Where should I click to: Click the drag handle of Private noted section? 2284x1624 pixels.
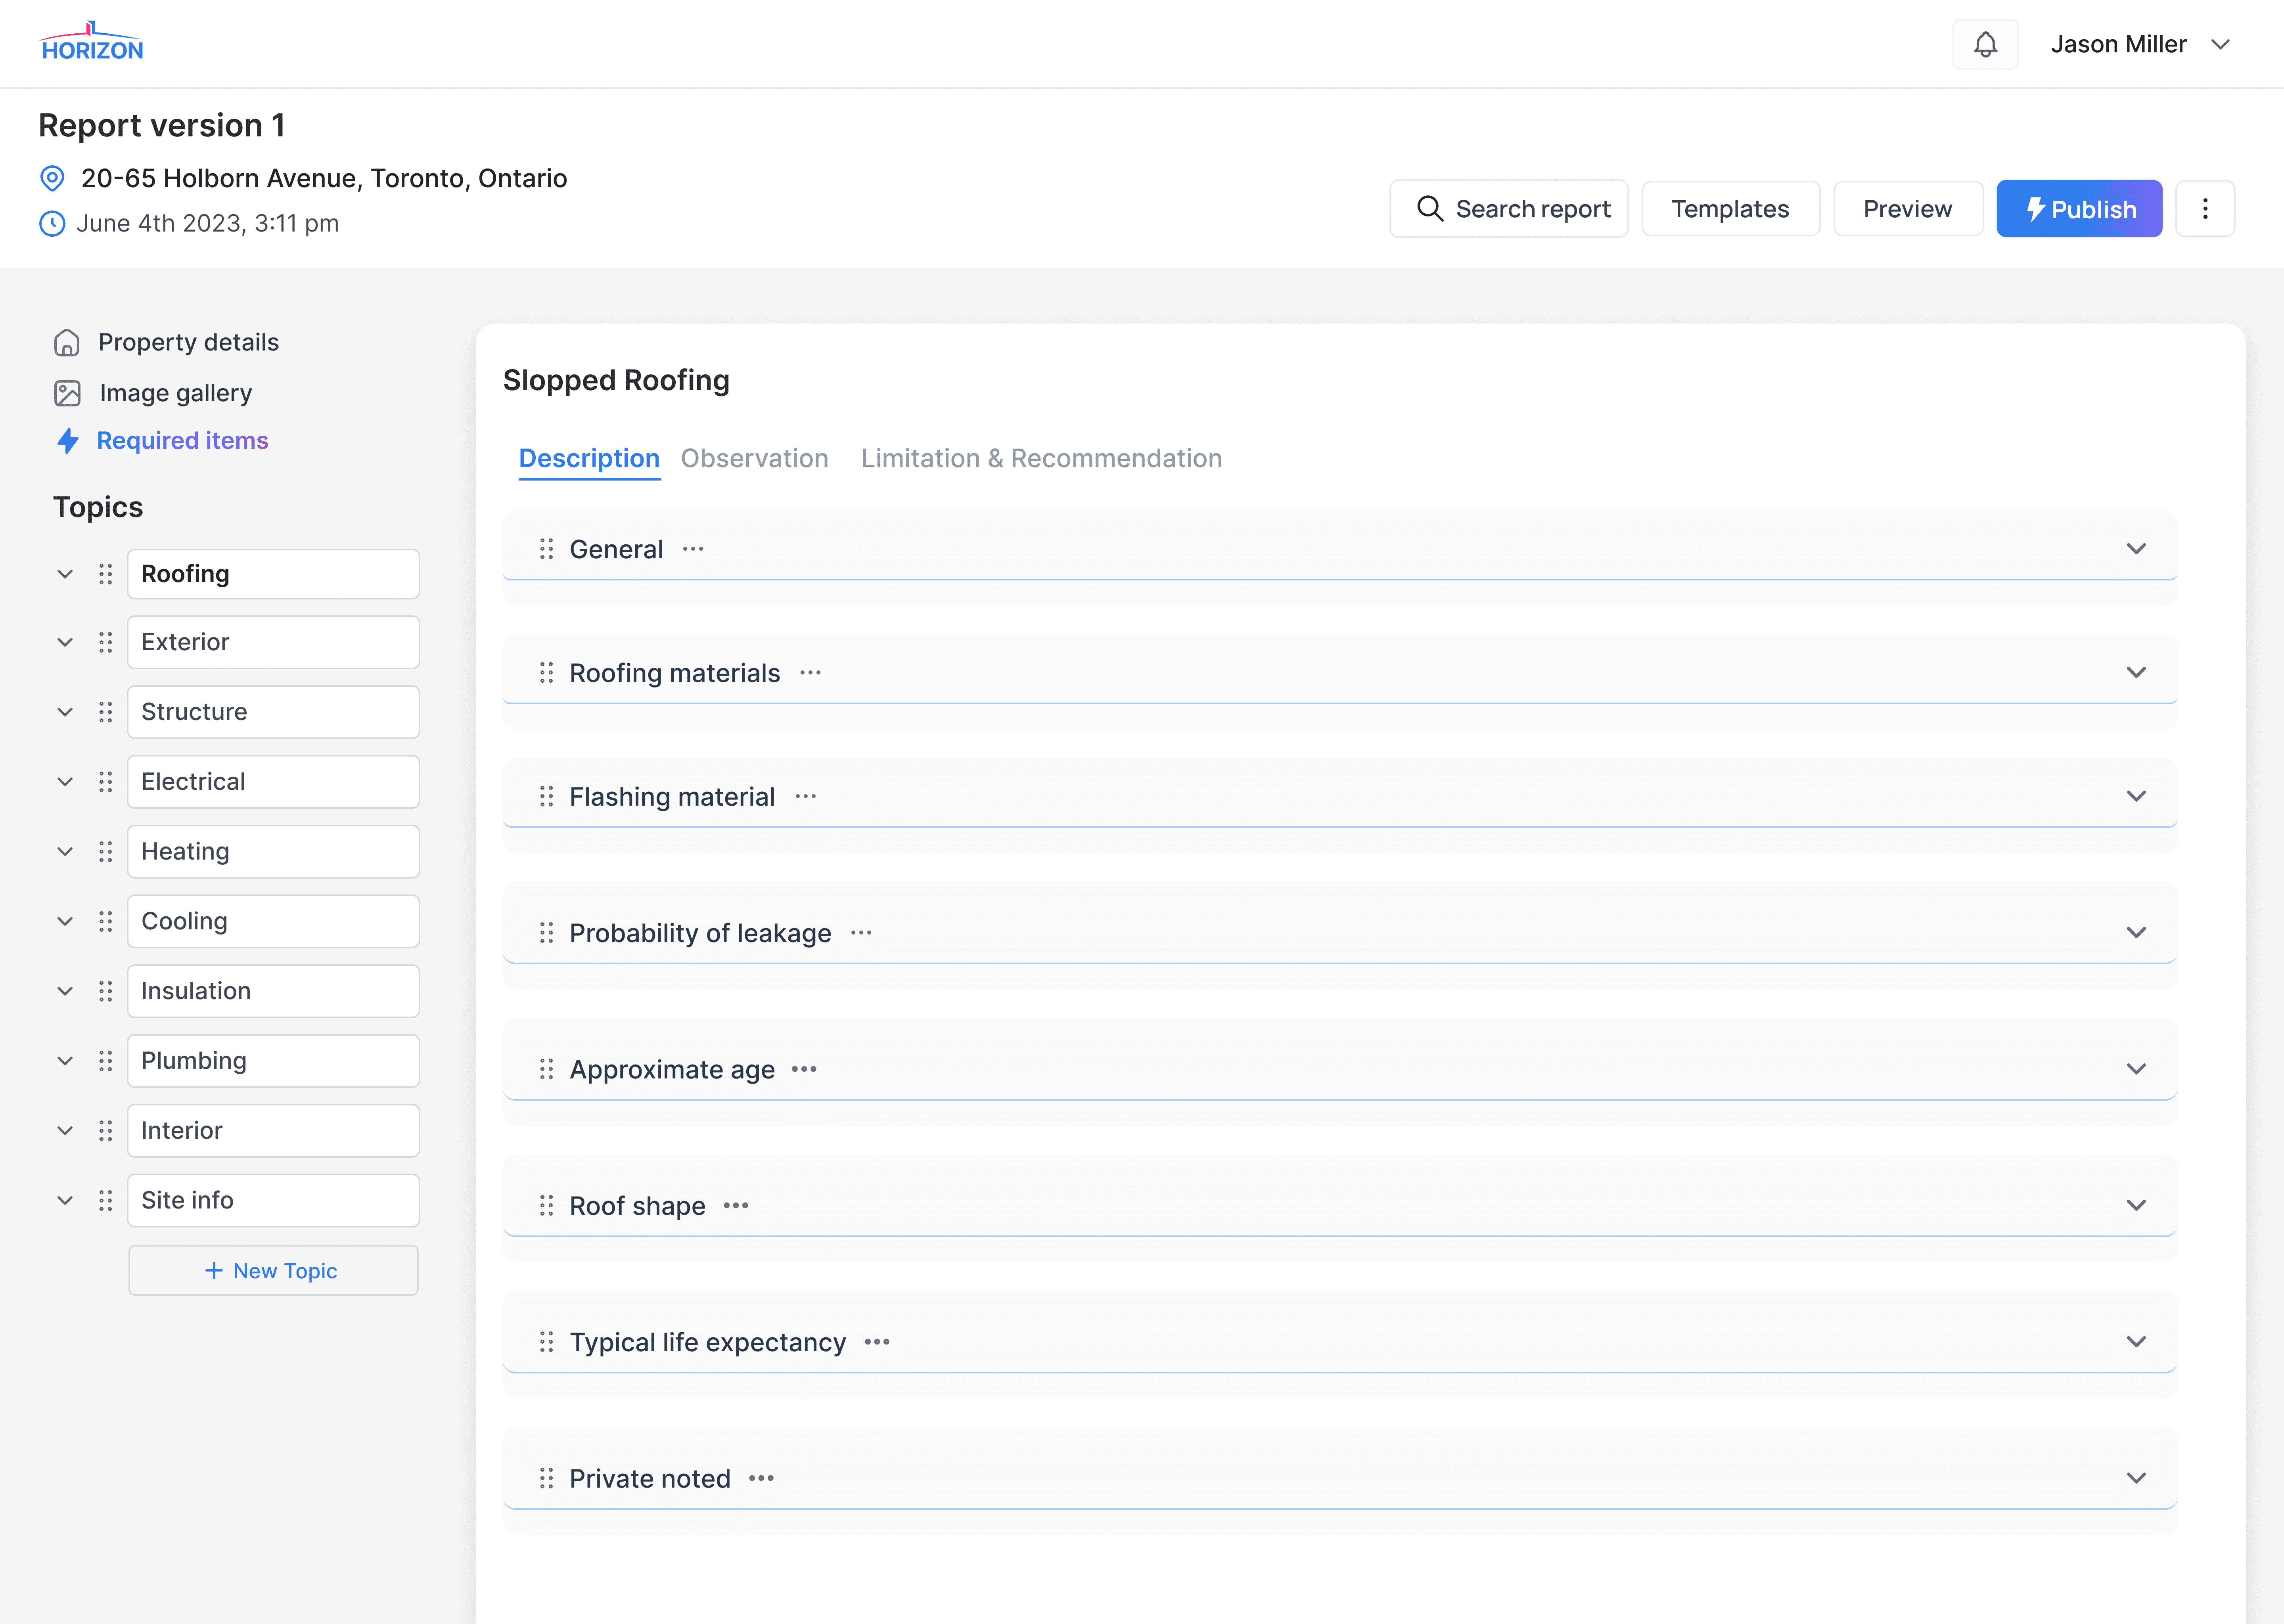coord(546,1479)
